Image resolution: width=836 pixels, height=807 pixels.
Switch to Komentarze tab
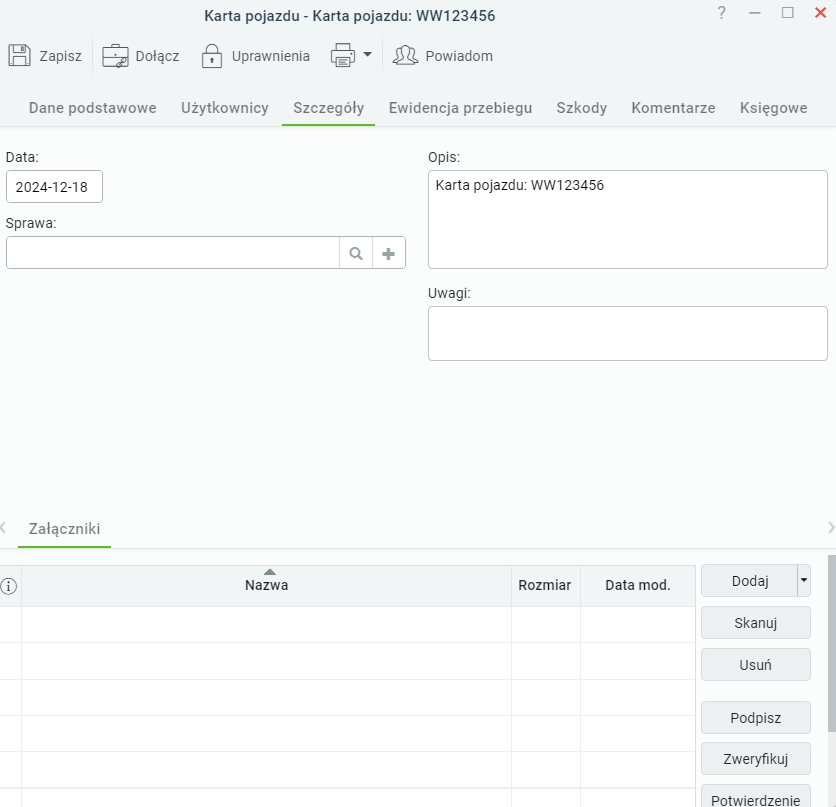pos(673,108)
